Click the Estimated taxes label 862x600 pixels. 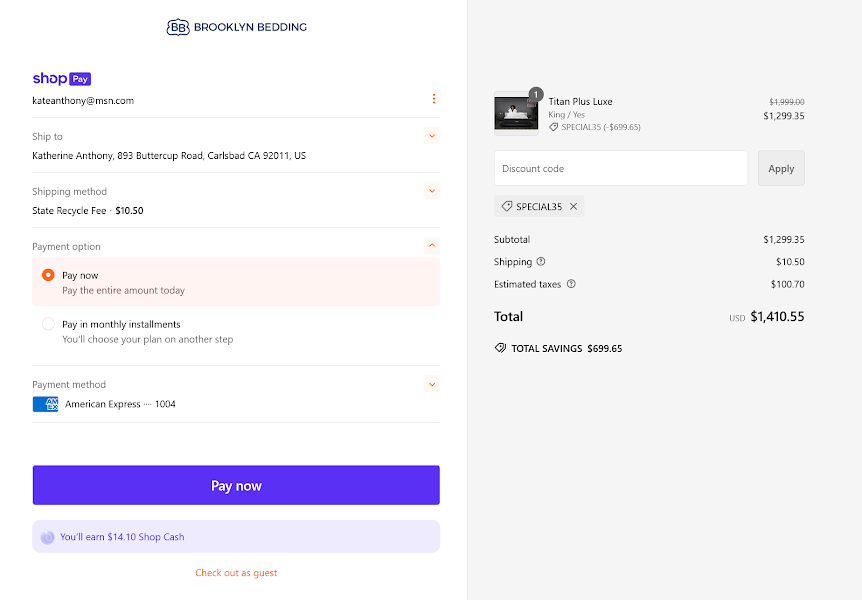click(528, 284)
